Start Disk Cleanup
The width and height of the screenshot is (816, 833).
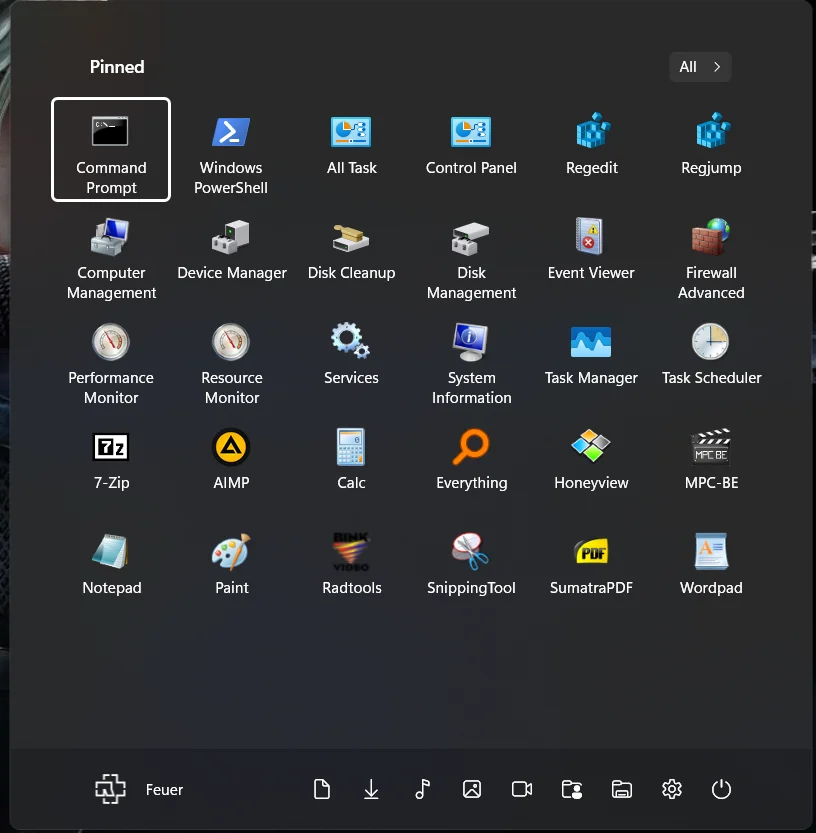pos(351,254)
